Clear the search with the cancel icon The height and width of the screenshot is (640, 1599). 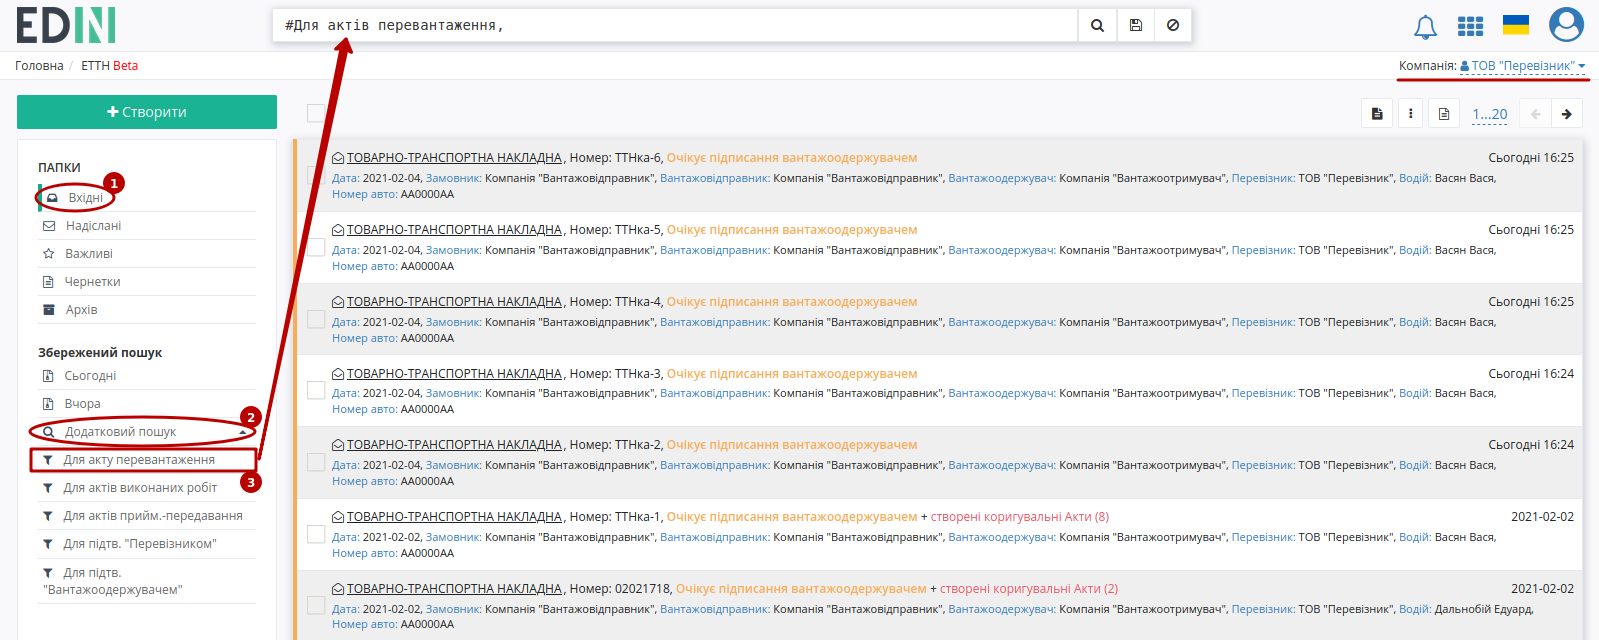[1173, 25]
